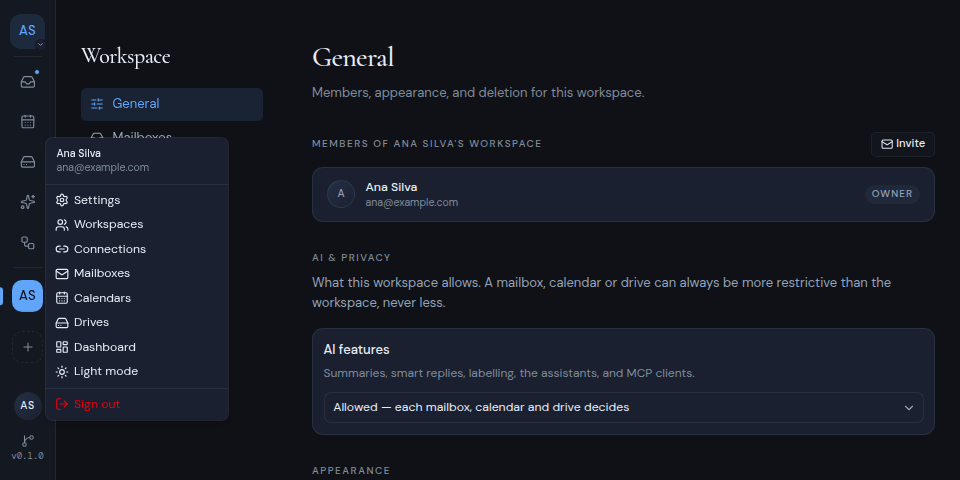Open the AS workspace switcher at top

tap(28, 31)
